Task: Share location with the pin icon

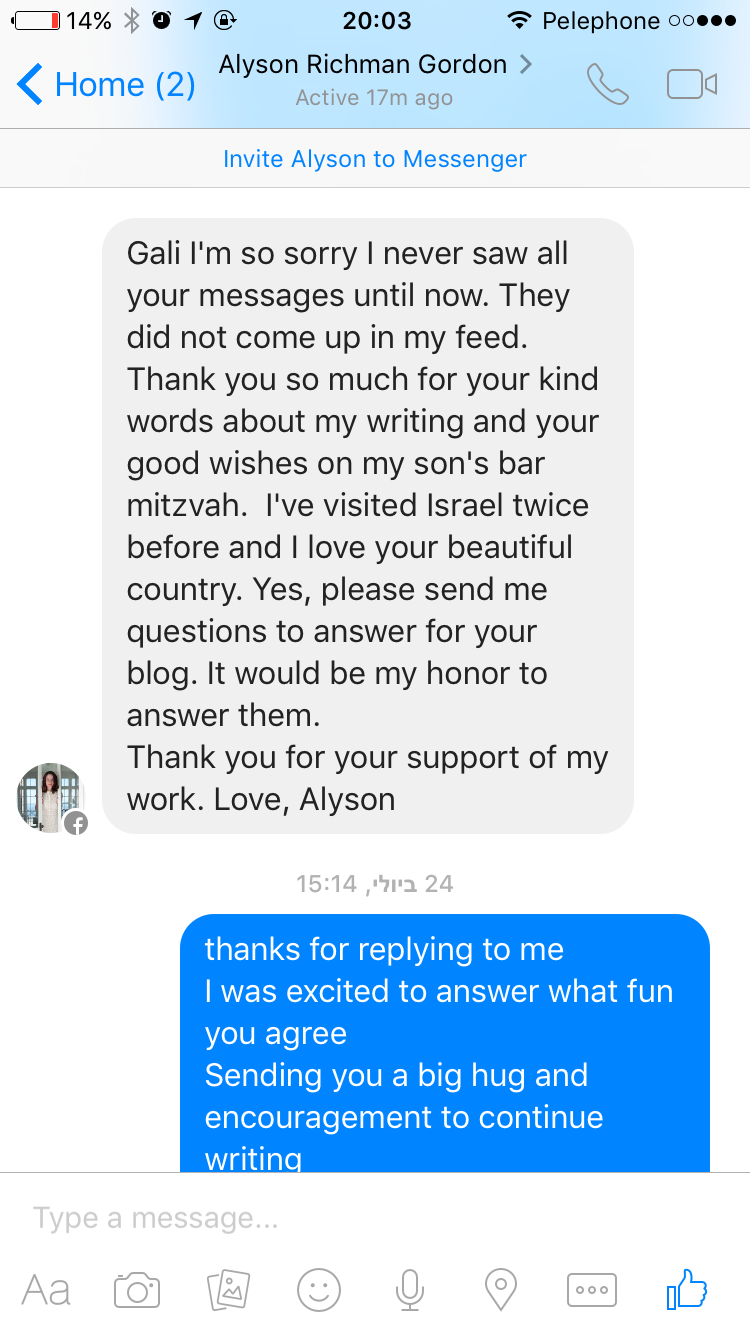Action: [x=500, y=1290]
